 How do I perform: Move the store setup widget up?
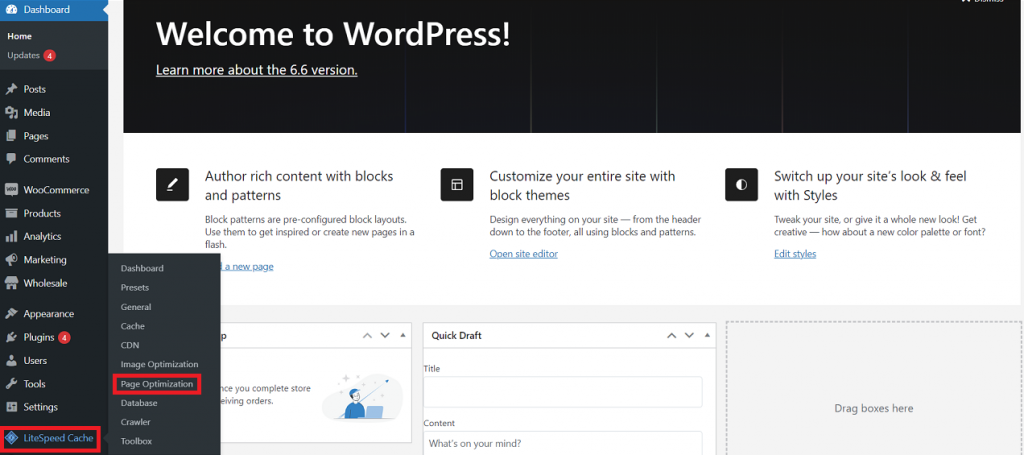(367, 336)
